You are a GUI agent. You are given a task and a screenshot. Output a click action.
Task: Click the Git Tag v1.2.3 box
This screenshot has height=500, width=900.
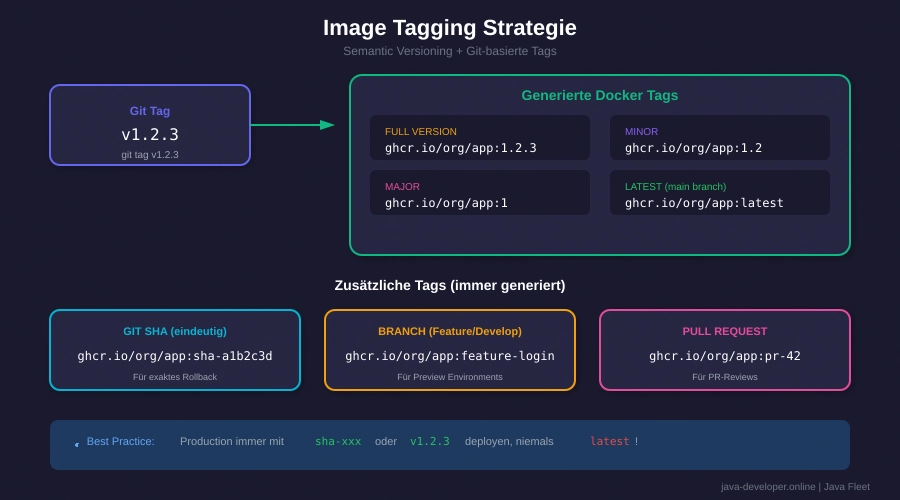(150, 125)
